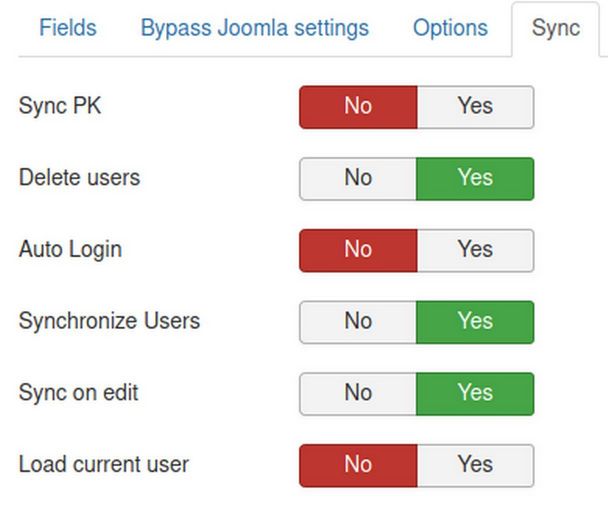
Task: Set Sync PK to Yes
Action: (x=475, y=106)
